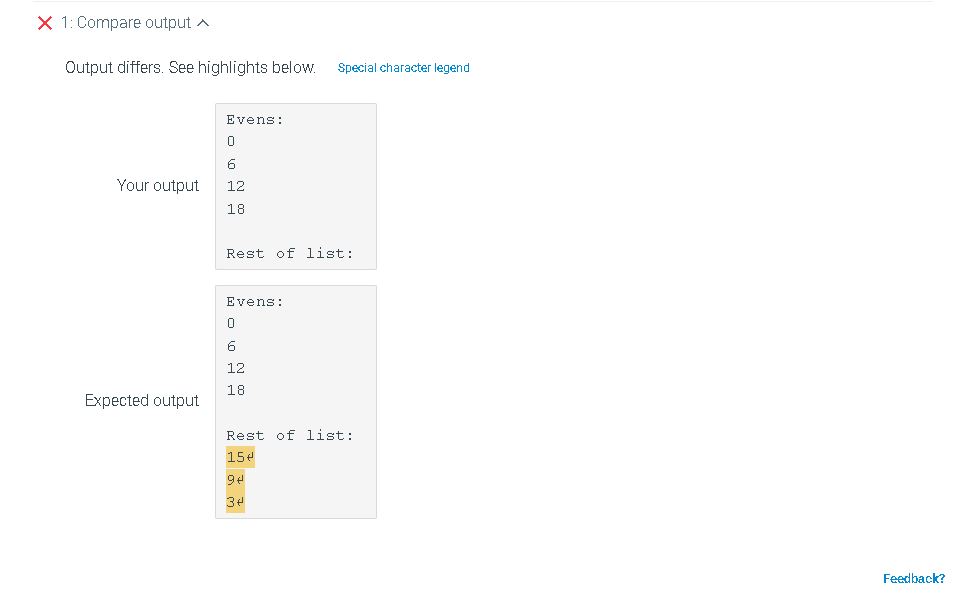Click the upward chevron beside Compare output

(203, 22)
